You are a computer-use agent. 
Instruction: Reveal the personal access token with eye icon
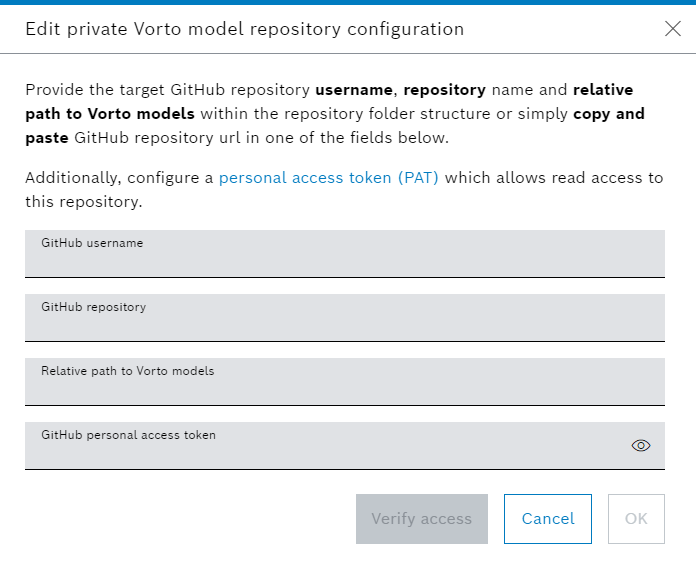pyautogui.click(x=641, y=445)
